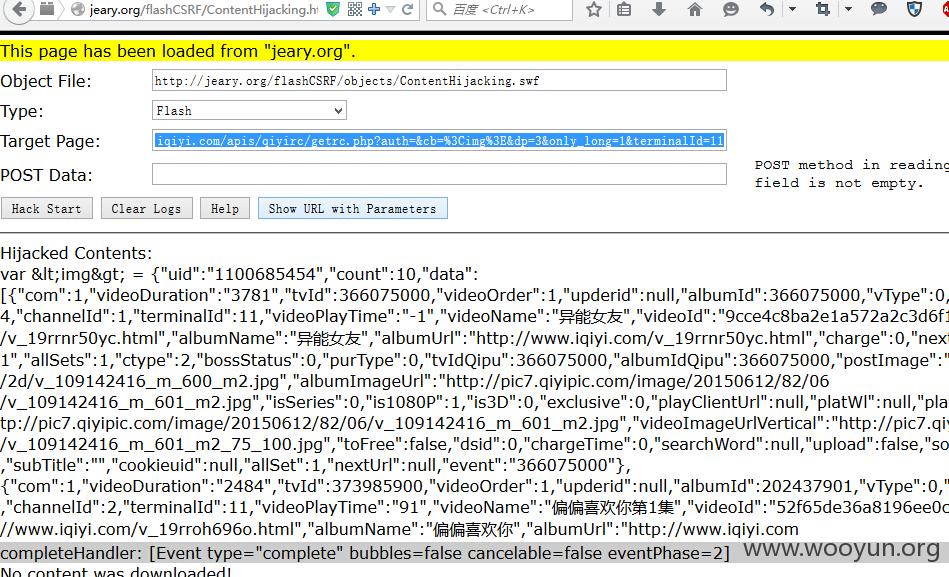The height and width of the screenshot is (577, 949).
Task: Click the albumName "偏偏喜欢你" text
Action: [473, 529]
